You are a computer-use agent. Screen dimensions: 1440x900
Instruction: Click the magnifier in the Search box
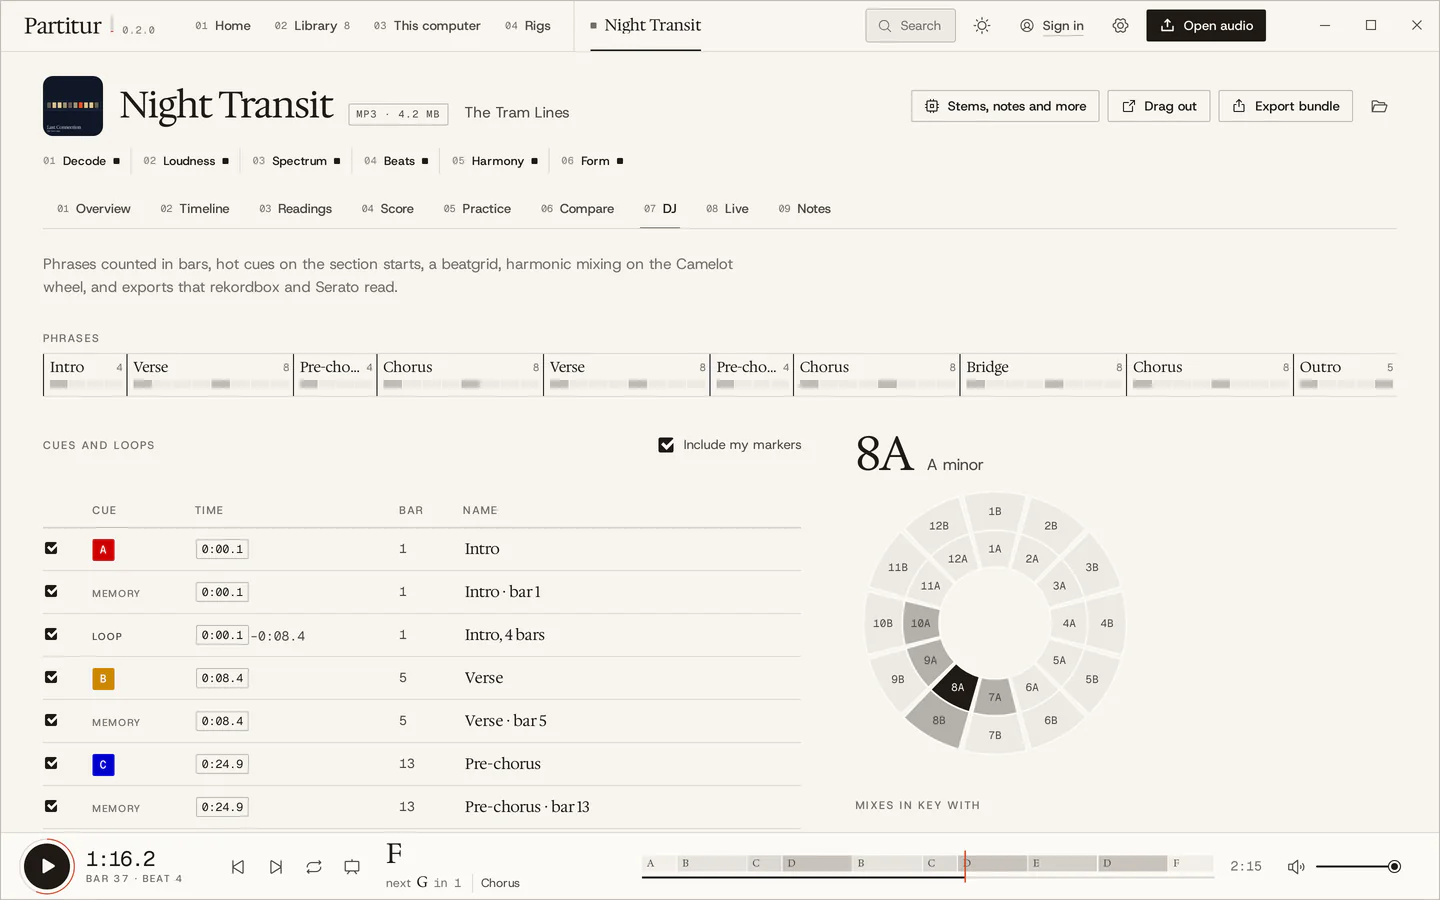pyautogui.click(x=885, y=26)
